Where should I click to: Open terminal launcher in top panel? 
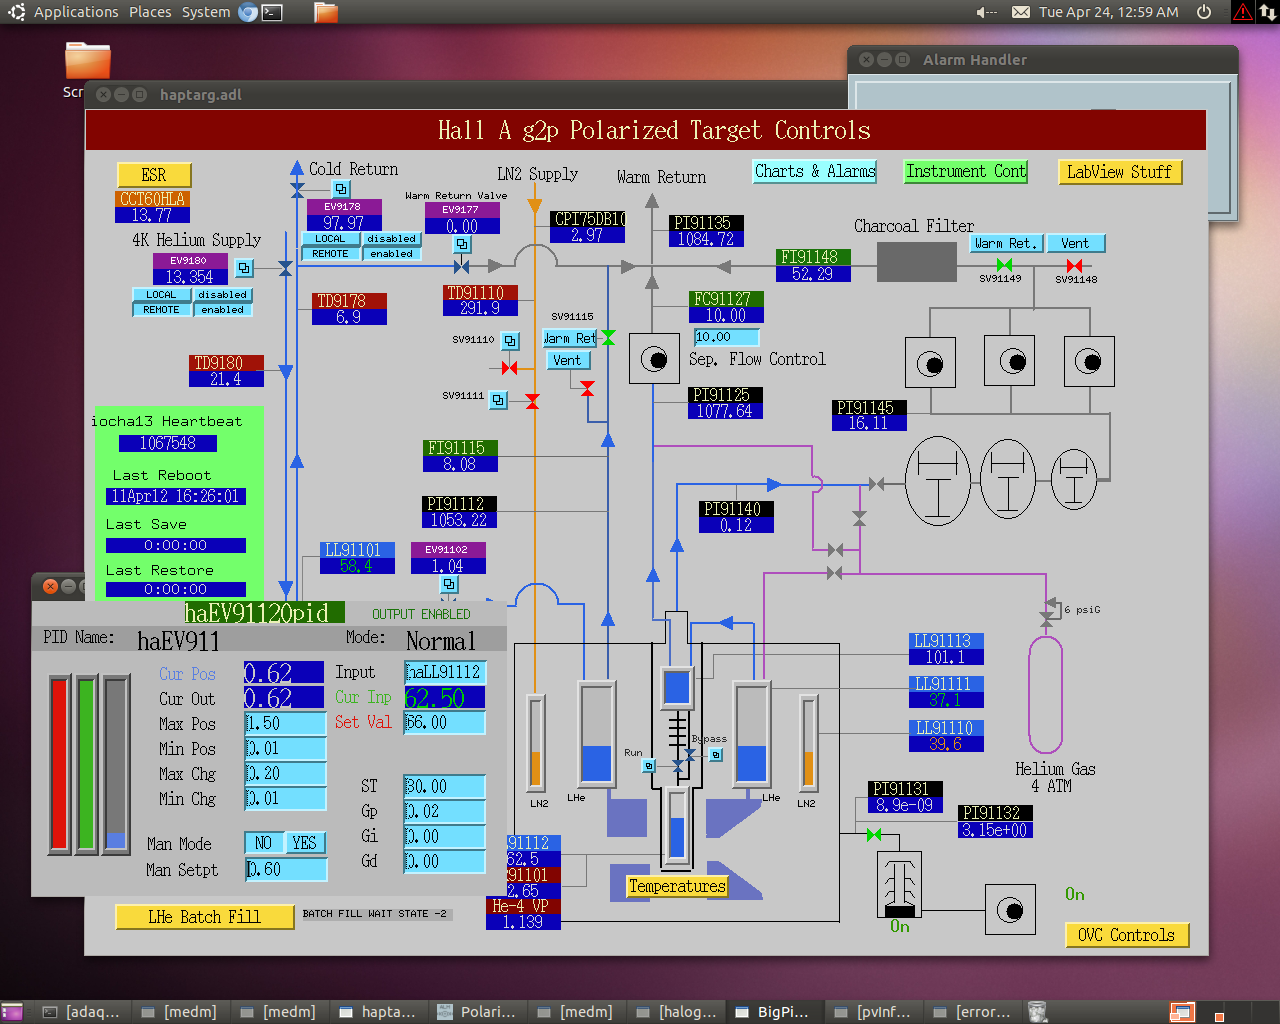272,12
